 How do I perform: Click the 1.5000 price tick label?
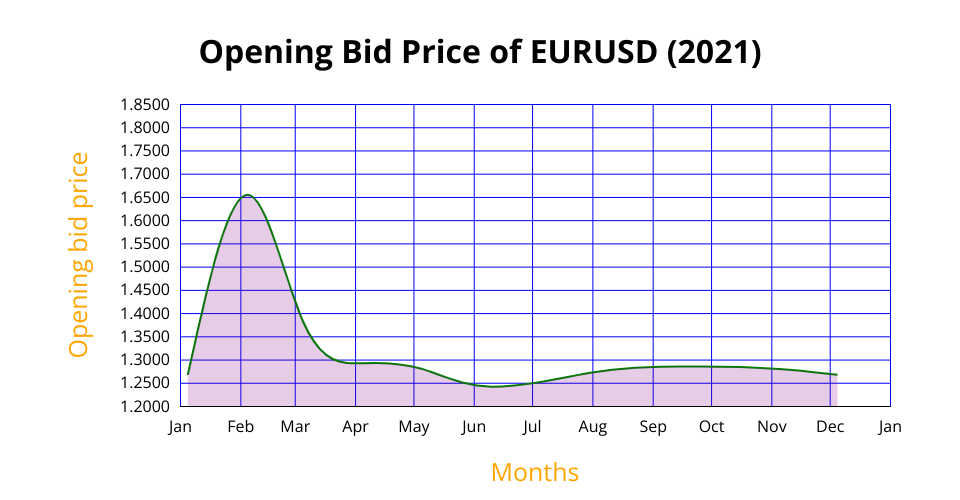pyautogui.click(x=144, y=267)
